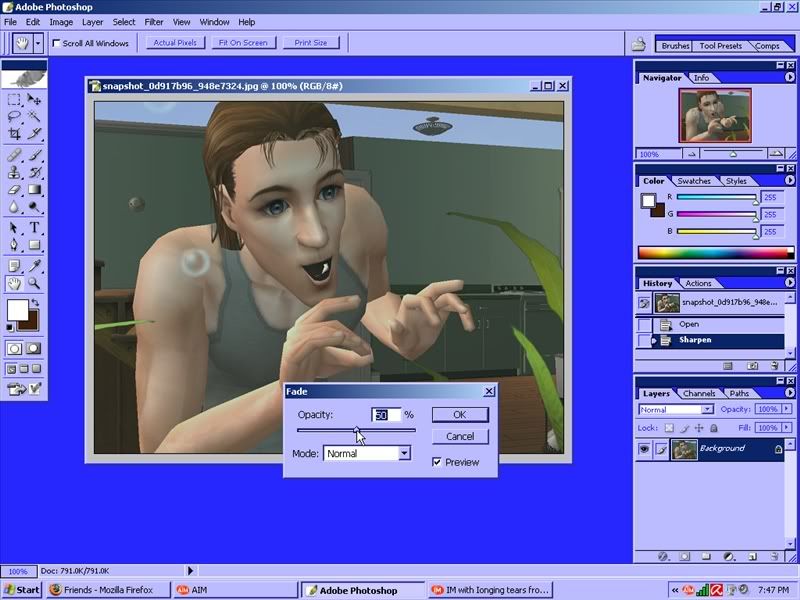Select the Rectangular Marquee tool
This screenshot has width=800, height=600.
click(14, 99)
